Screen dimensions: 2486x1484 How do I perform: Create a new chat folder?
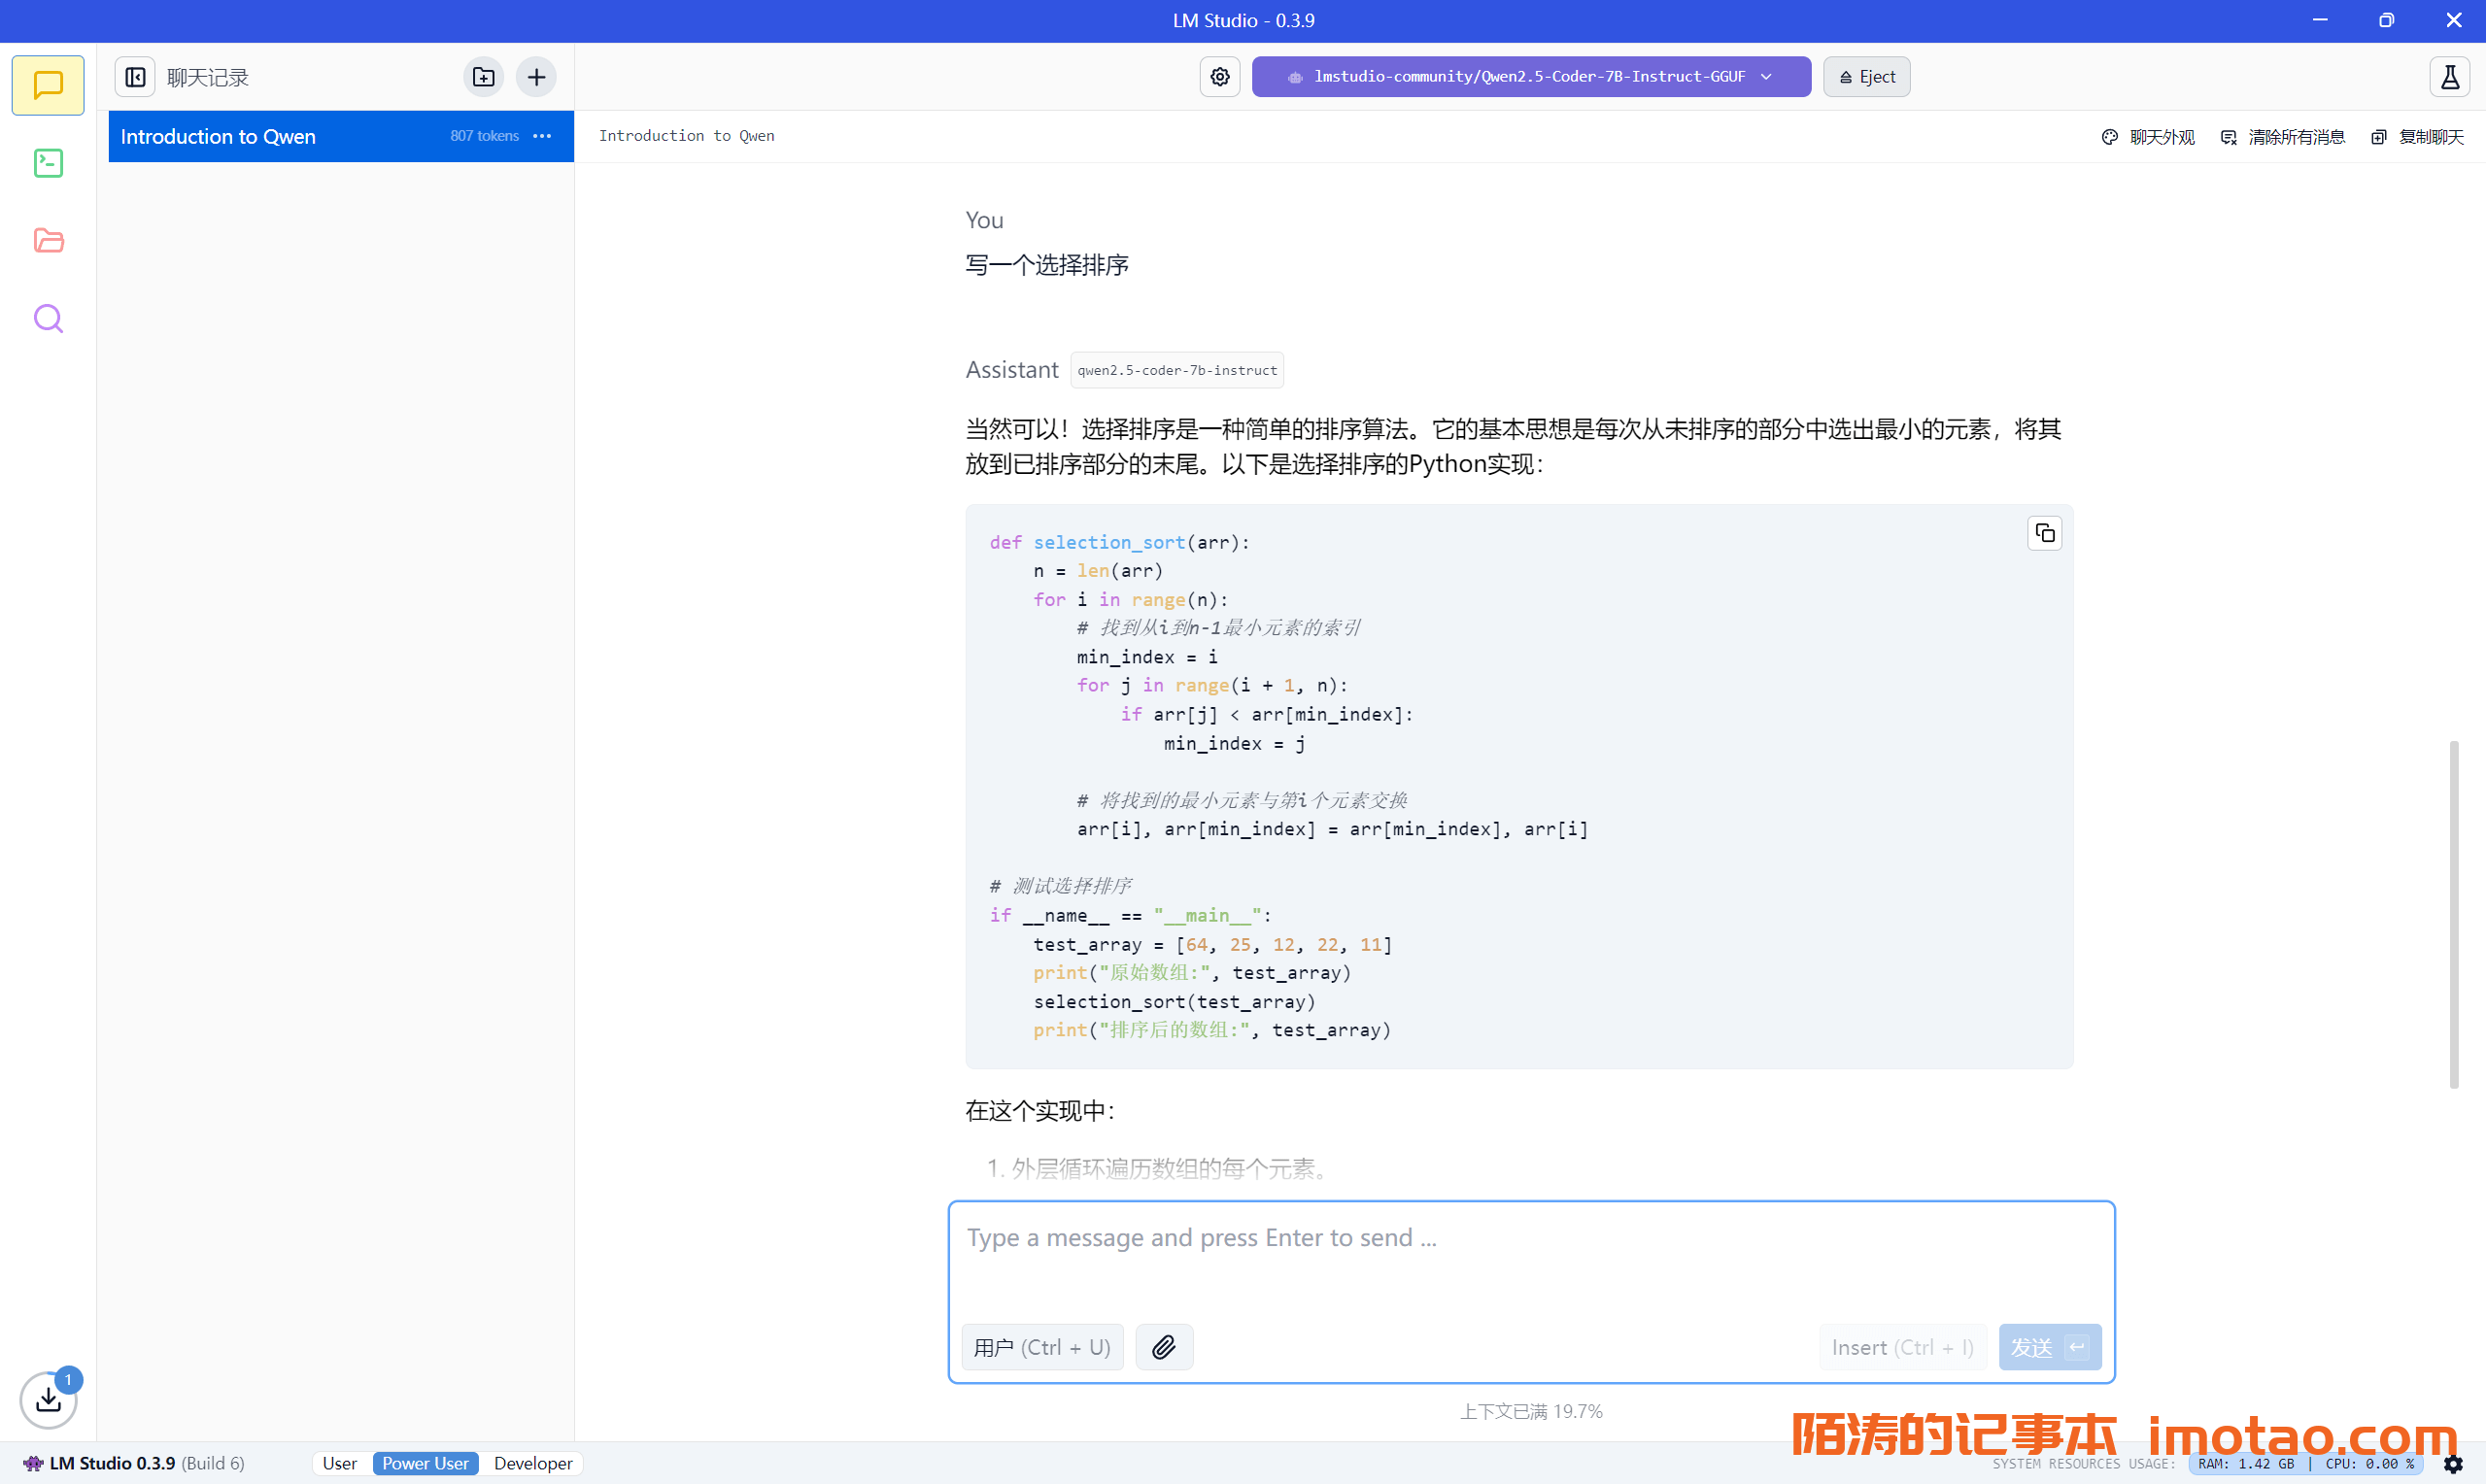click(484, 77)
